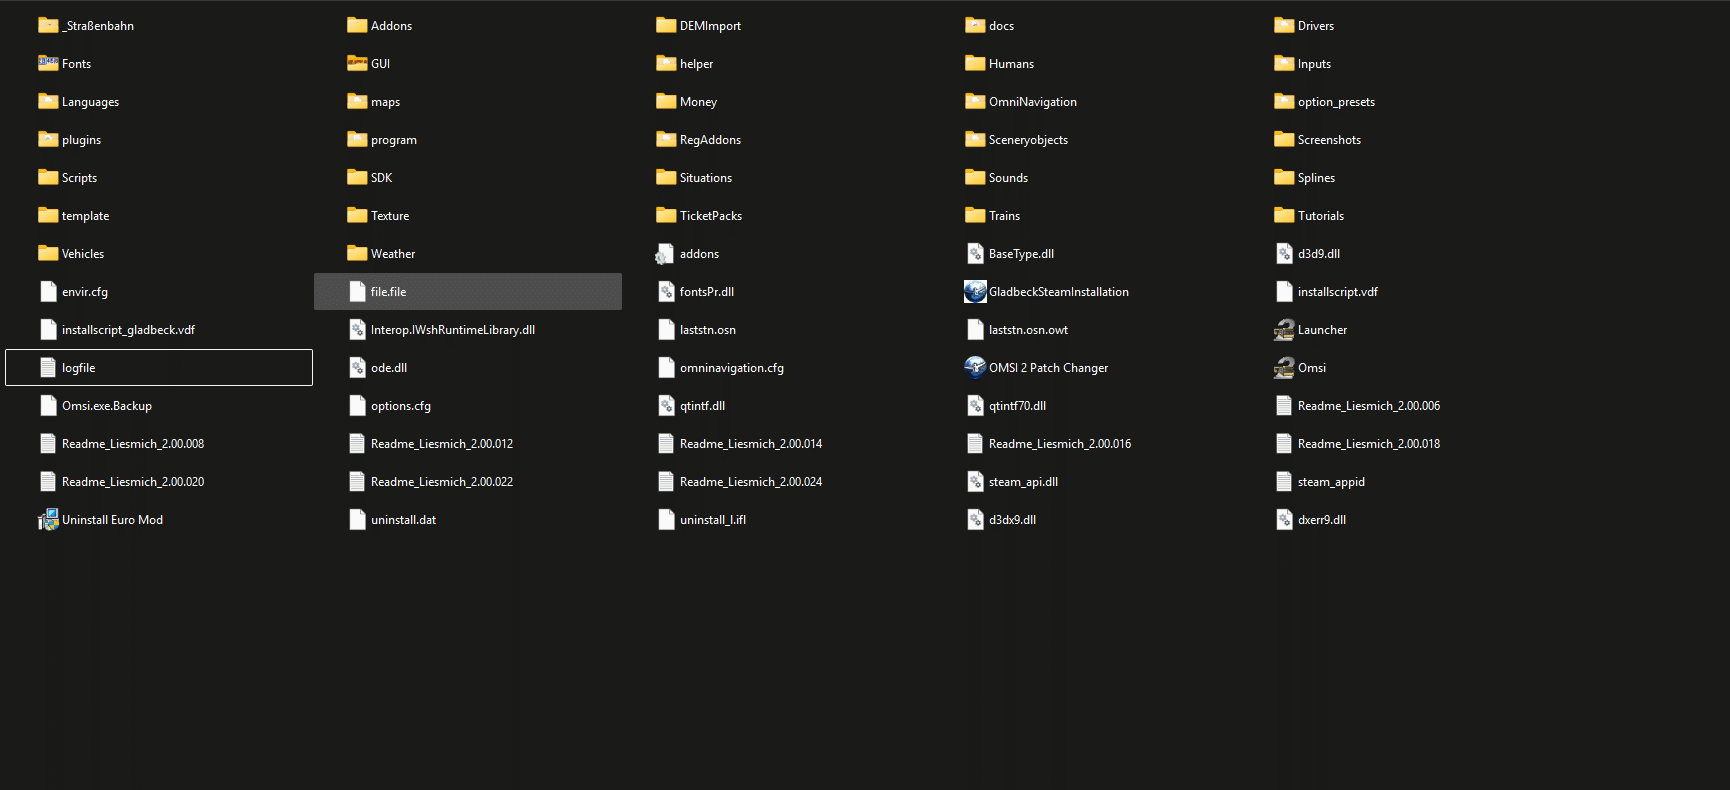
Task: Click the Fonts folder icon
Action: [x=48, y=64]
